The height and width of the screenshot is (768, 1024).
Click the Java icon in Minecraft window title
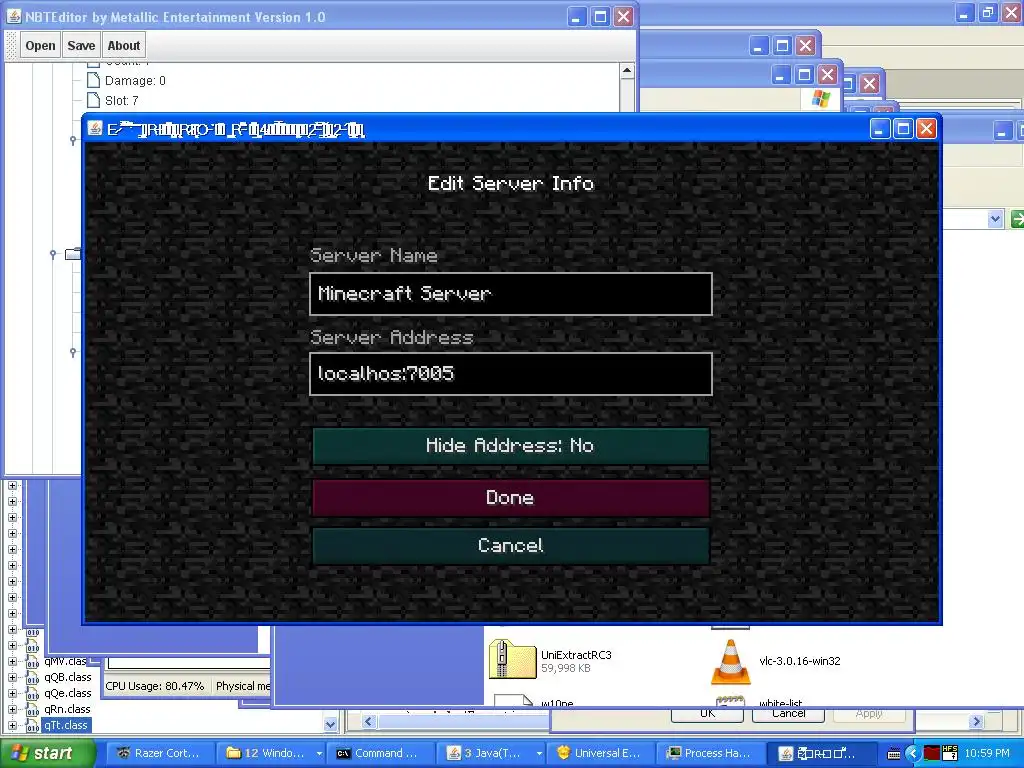point(95,128)
